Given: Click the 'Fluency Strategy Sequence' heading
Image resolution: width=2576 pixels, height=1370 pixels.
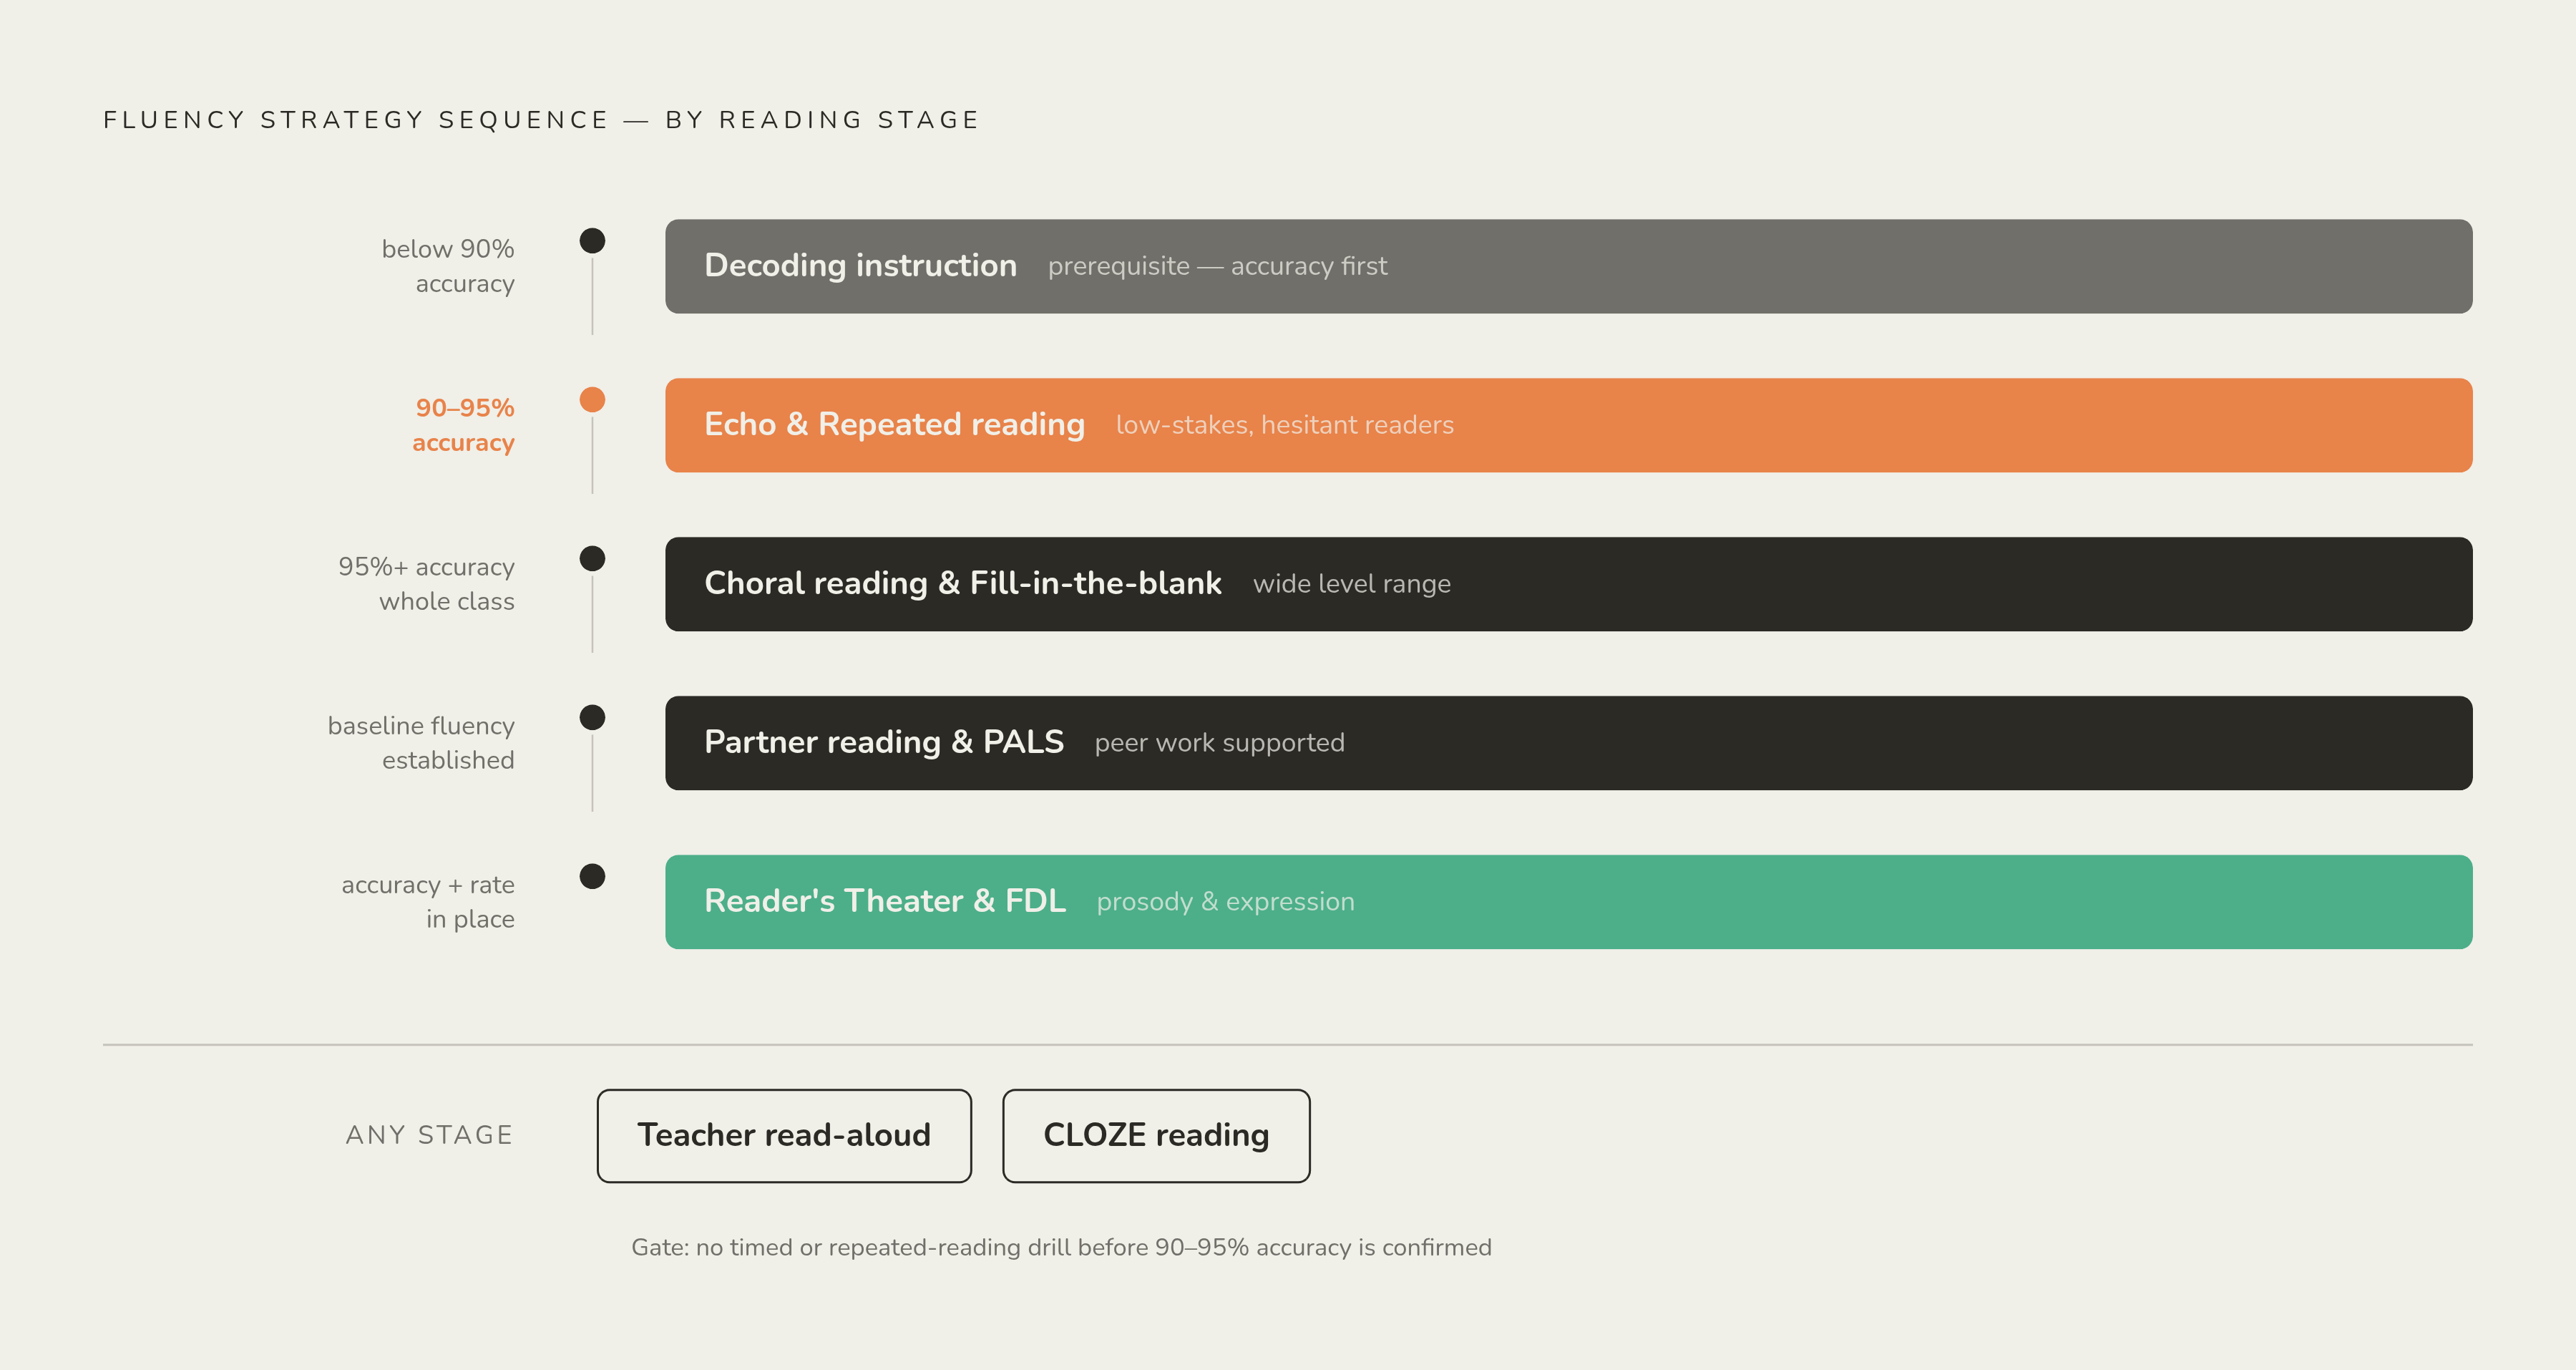Looking at the screenshot, I should [541, 120].
